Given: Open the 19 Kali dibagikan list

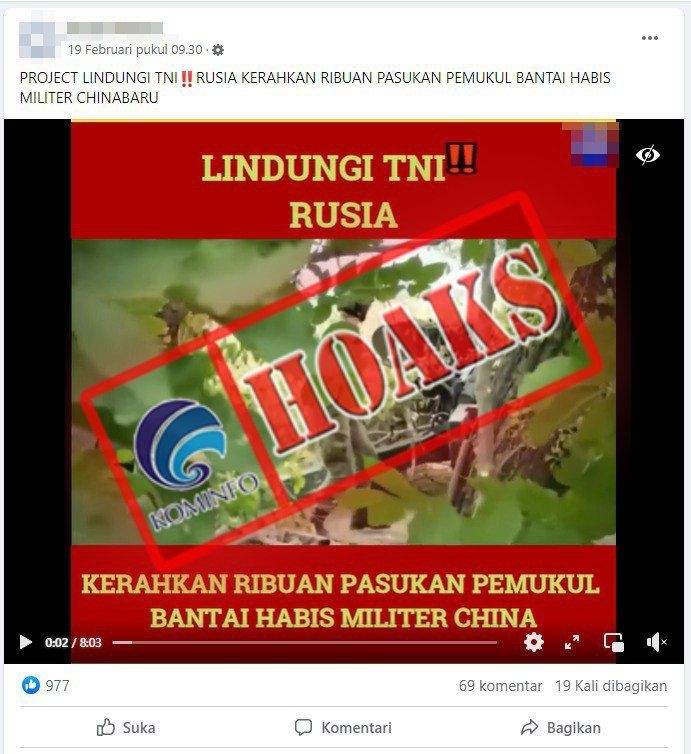Looking at the screenshot, I should tap(611, 686).
